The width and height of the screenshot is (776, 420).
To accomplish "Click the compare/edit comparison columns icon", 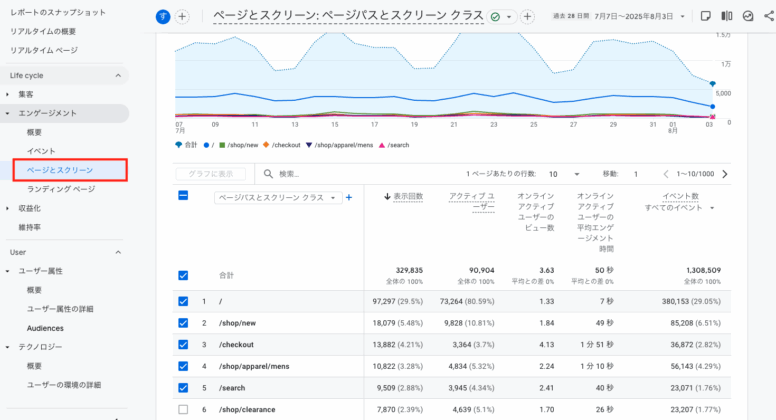I will pos(727,17).
